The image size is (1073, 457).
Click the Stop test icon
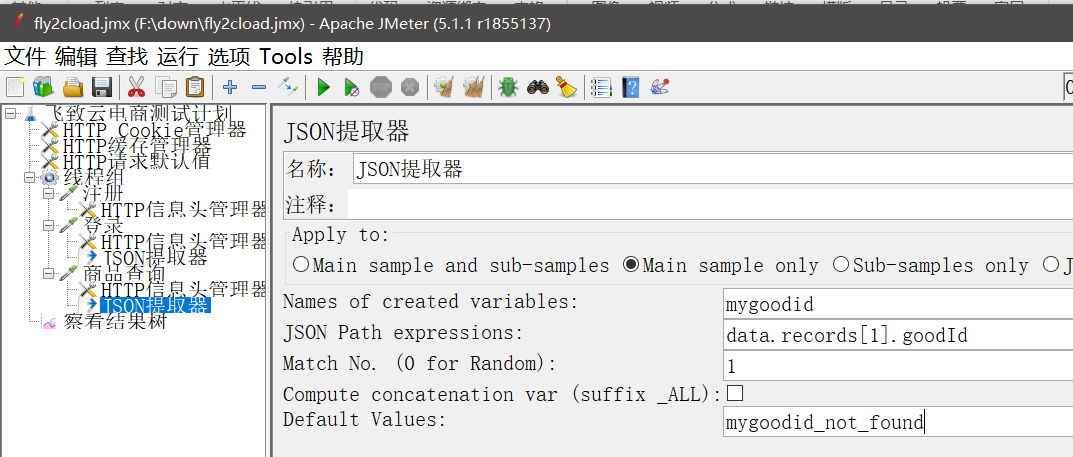tap(380, 87)
